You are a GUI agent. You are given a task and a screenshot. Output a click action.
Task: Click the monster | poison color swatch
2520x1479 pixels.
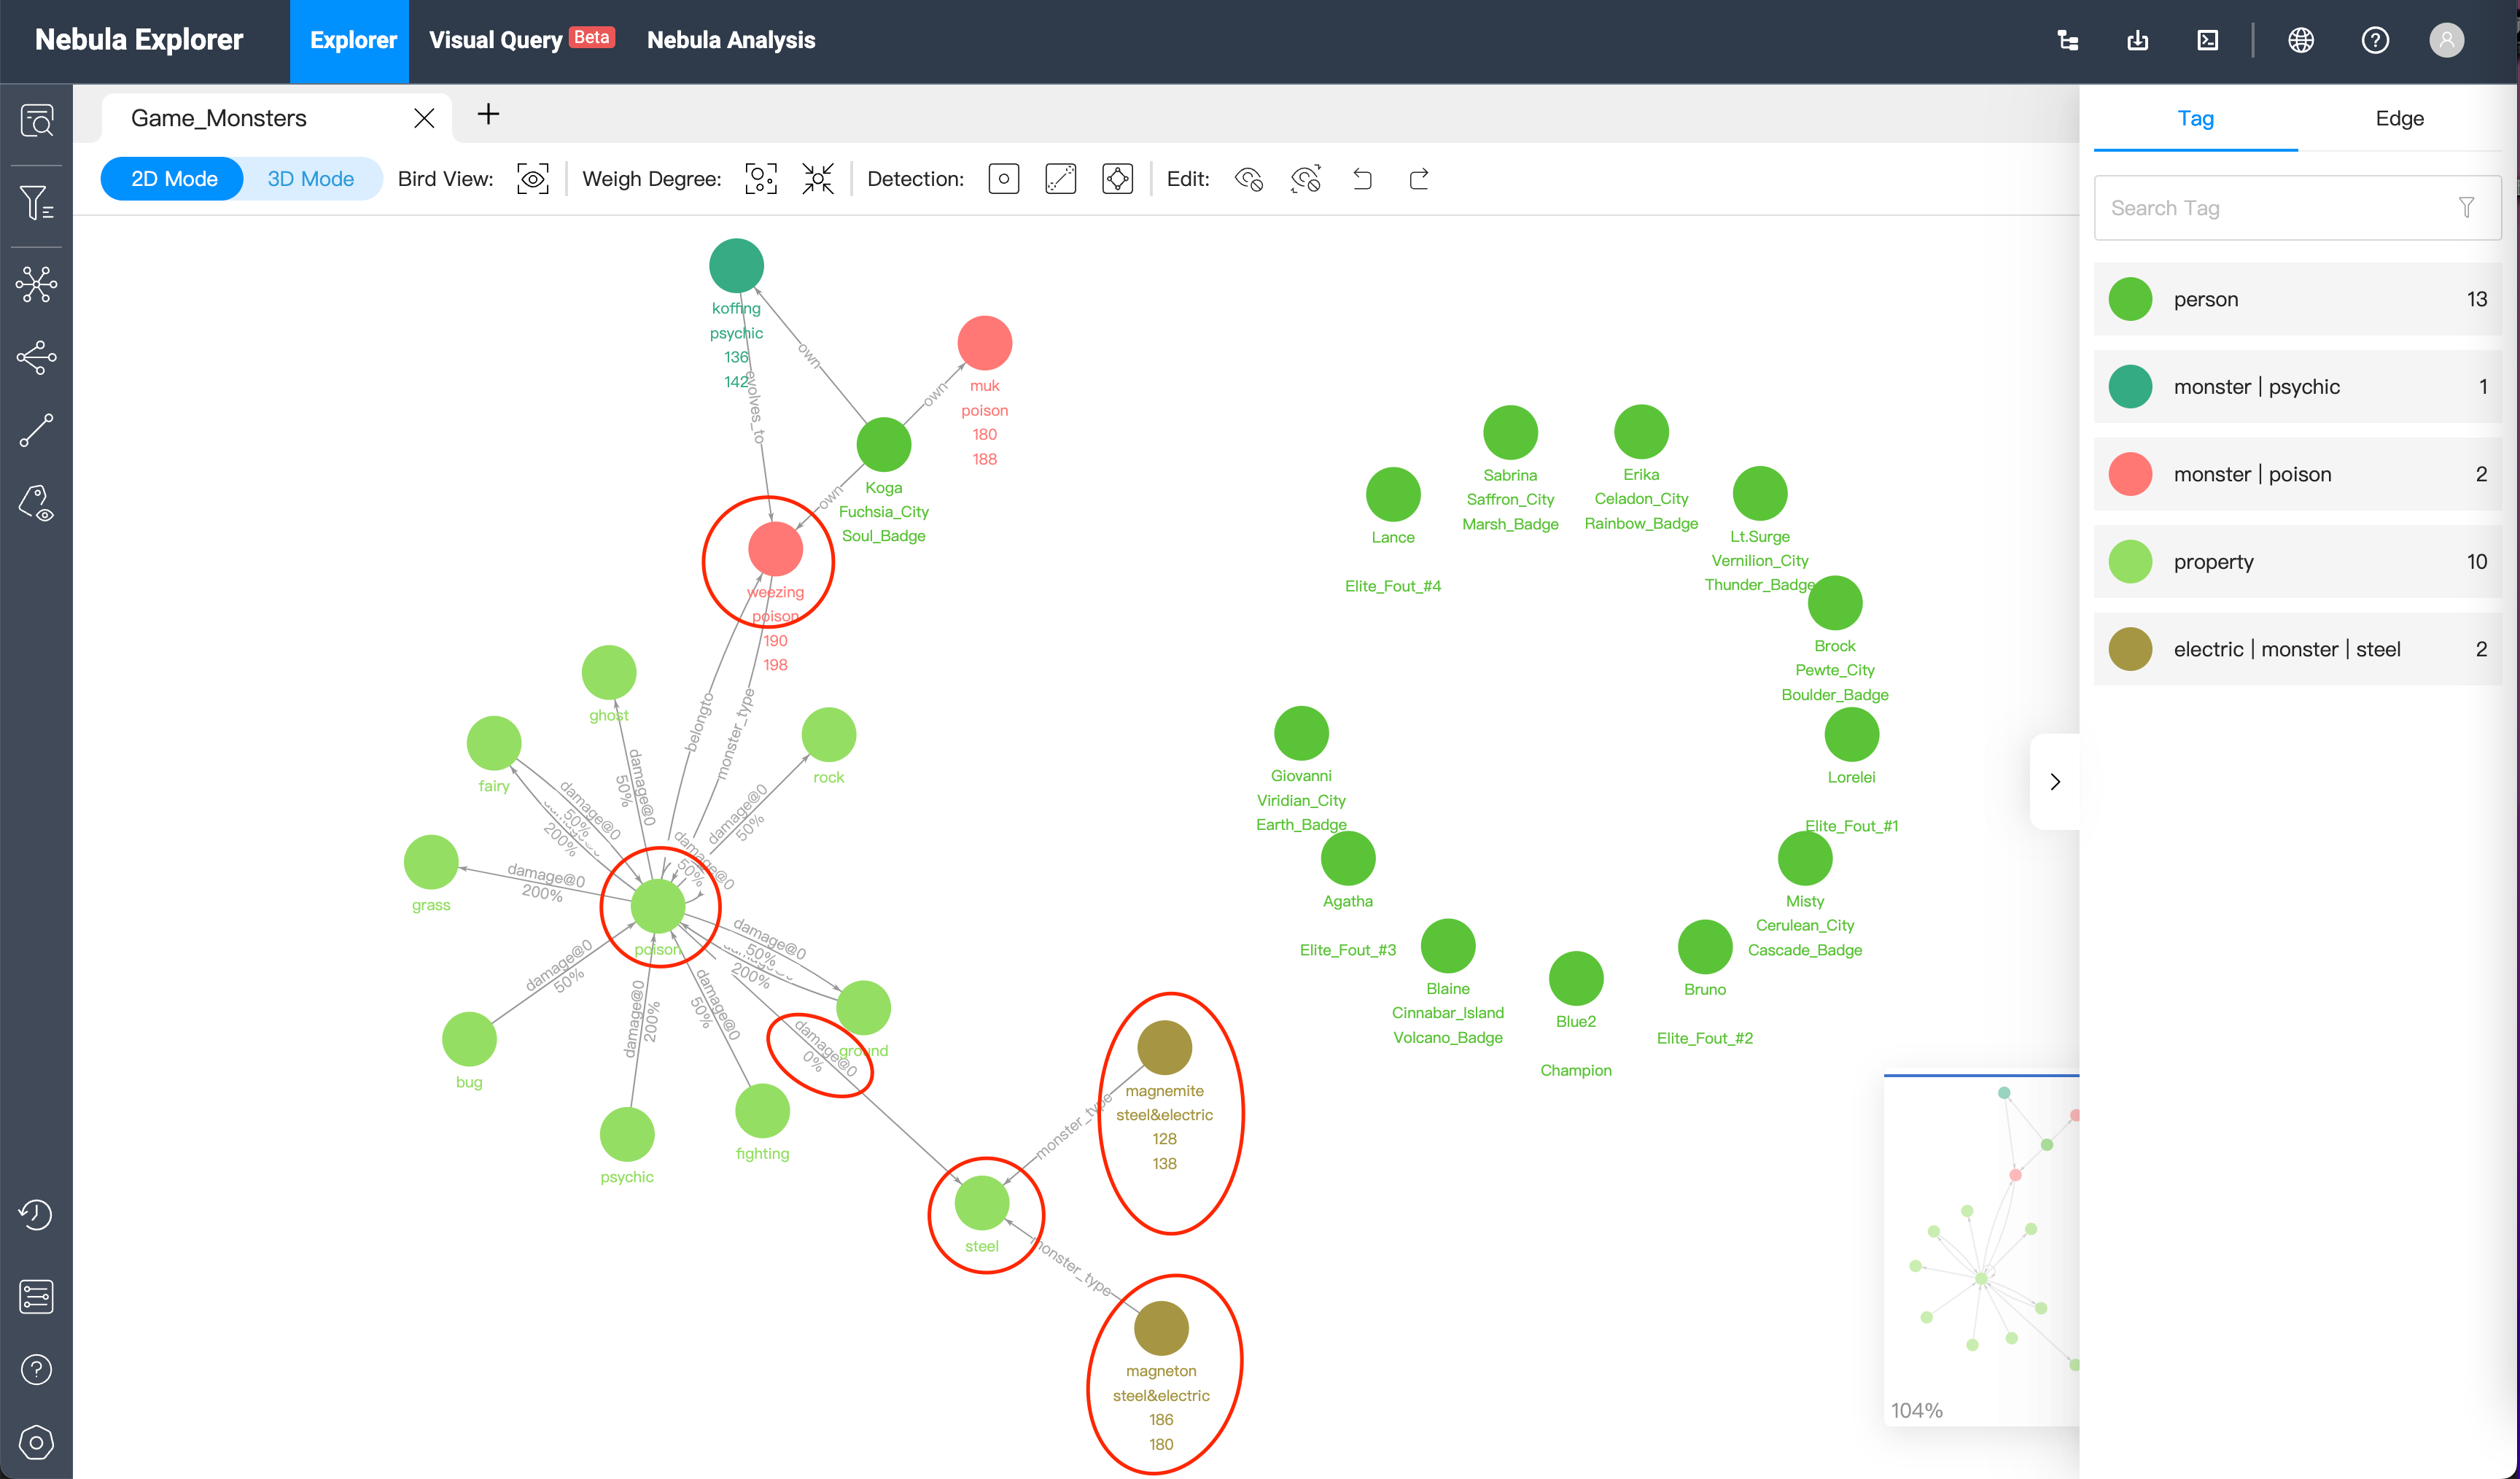coord(2130,474)
